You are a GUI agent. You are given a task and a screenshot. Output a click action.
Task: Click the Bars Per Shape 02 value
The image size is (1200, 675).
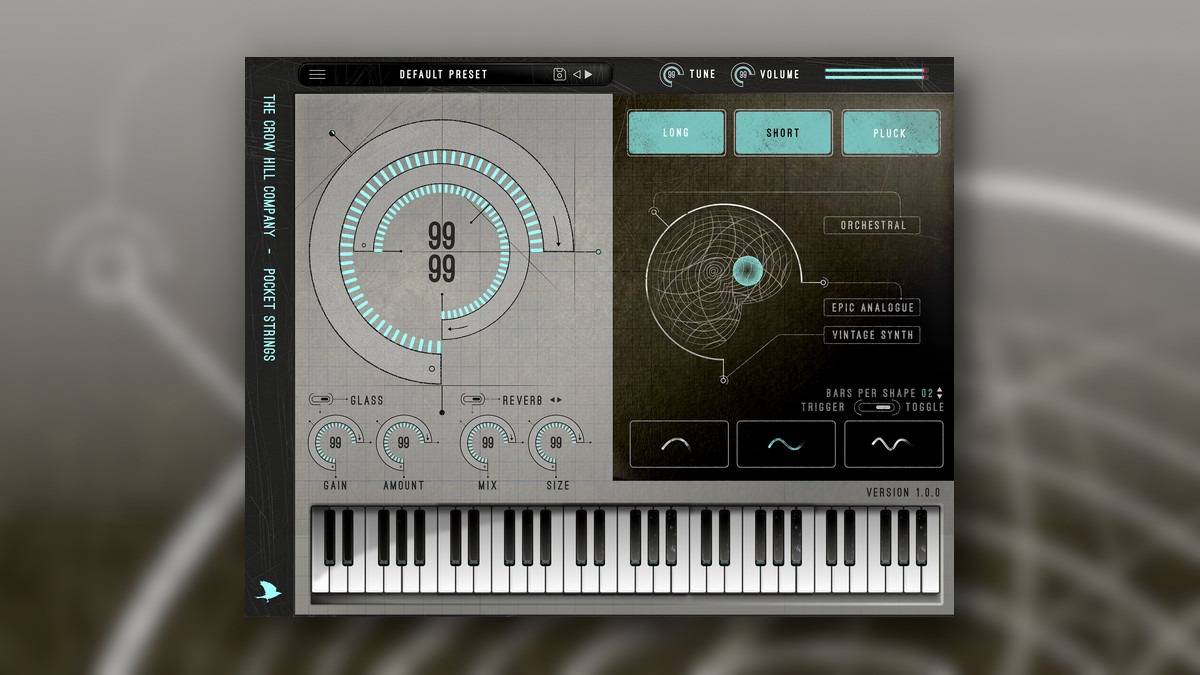(x=927, y=393)
